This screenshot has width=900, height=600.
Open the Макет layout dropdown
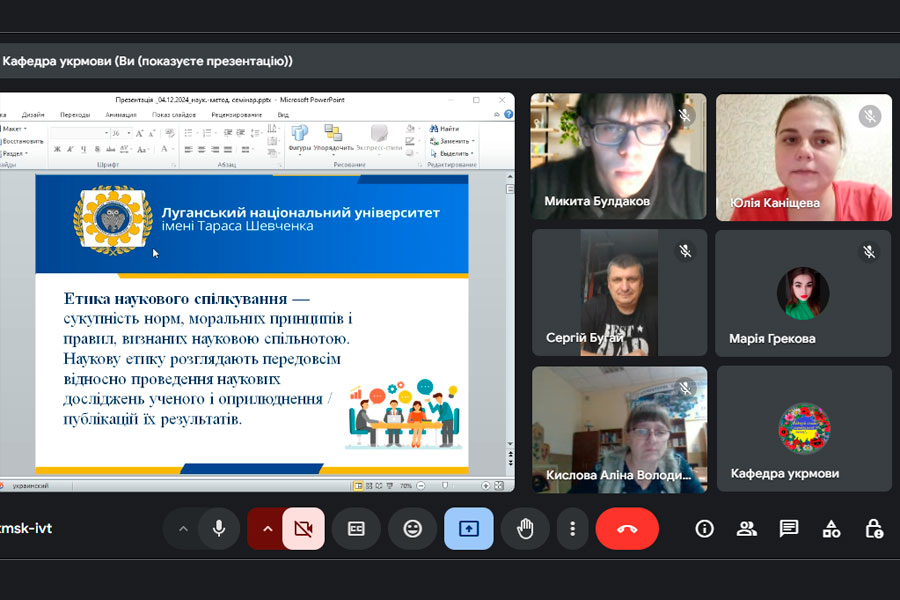14,129
